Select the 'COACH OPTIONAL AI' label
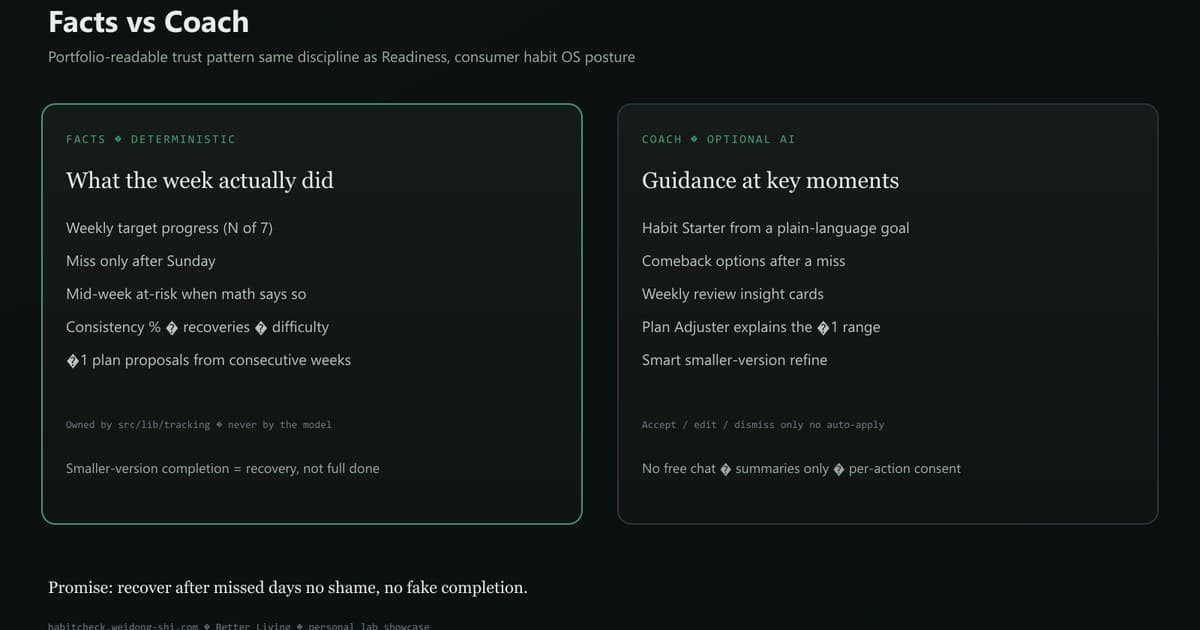 pyautogui.click(x=719, y=139)
